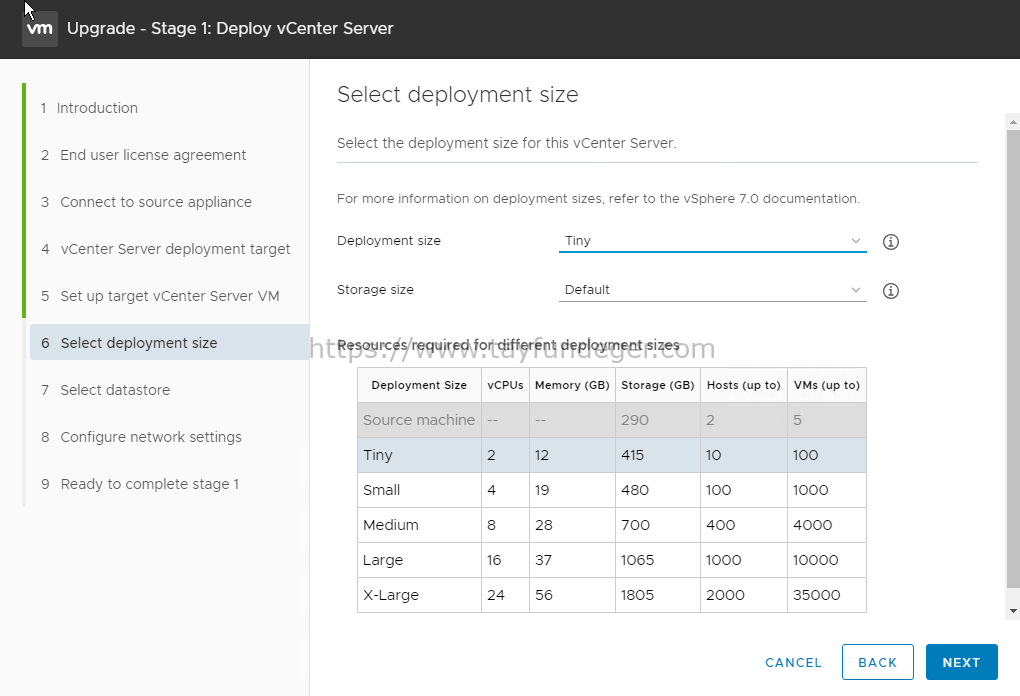Click hosts value 400 in Medium row
Image resolution: width=1020 pixels, height=696 pixels.
coord(721,525)
